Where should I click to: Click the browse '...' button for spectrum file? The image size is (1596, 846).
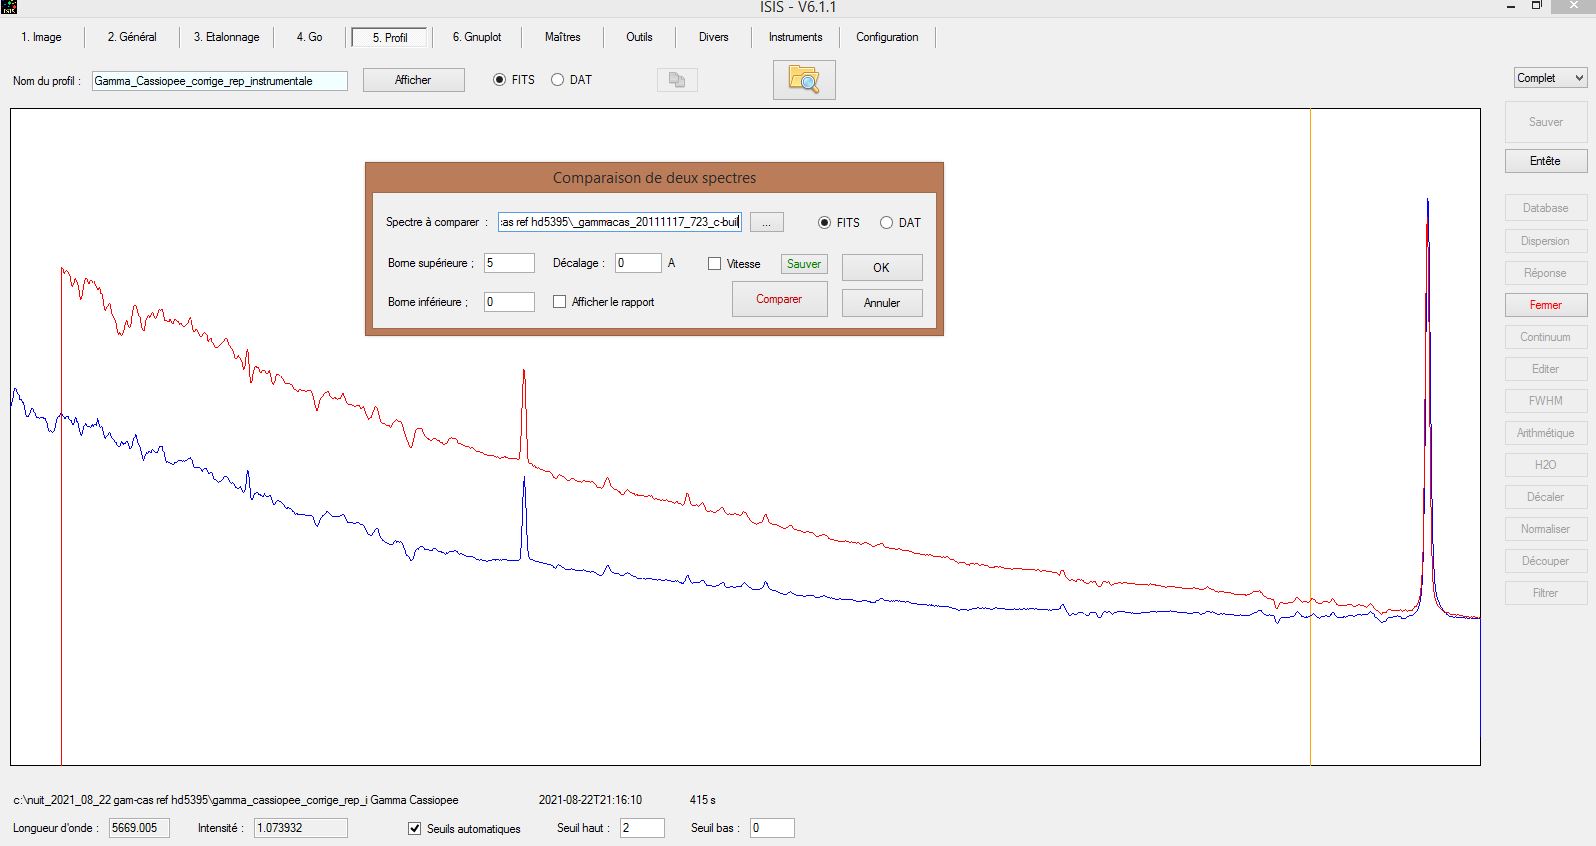[x=766, y=223]
